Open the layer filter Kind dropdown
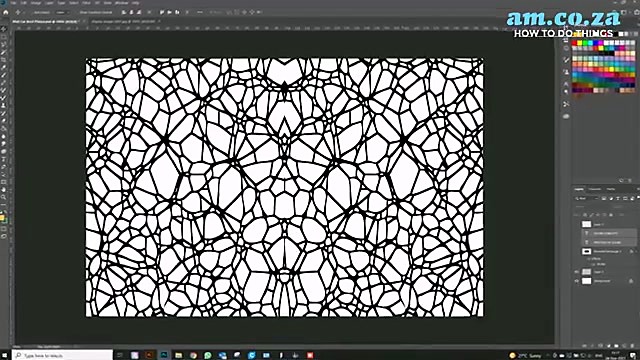Image resolution: width=640 pixels, height=360 pixels. pyautogui.click(x=586, y=198)
